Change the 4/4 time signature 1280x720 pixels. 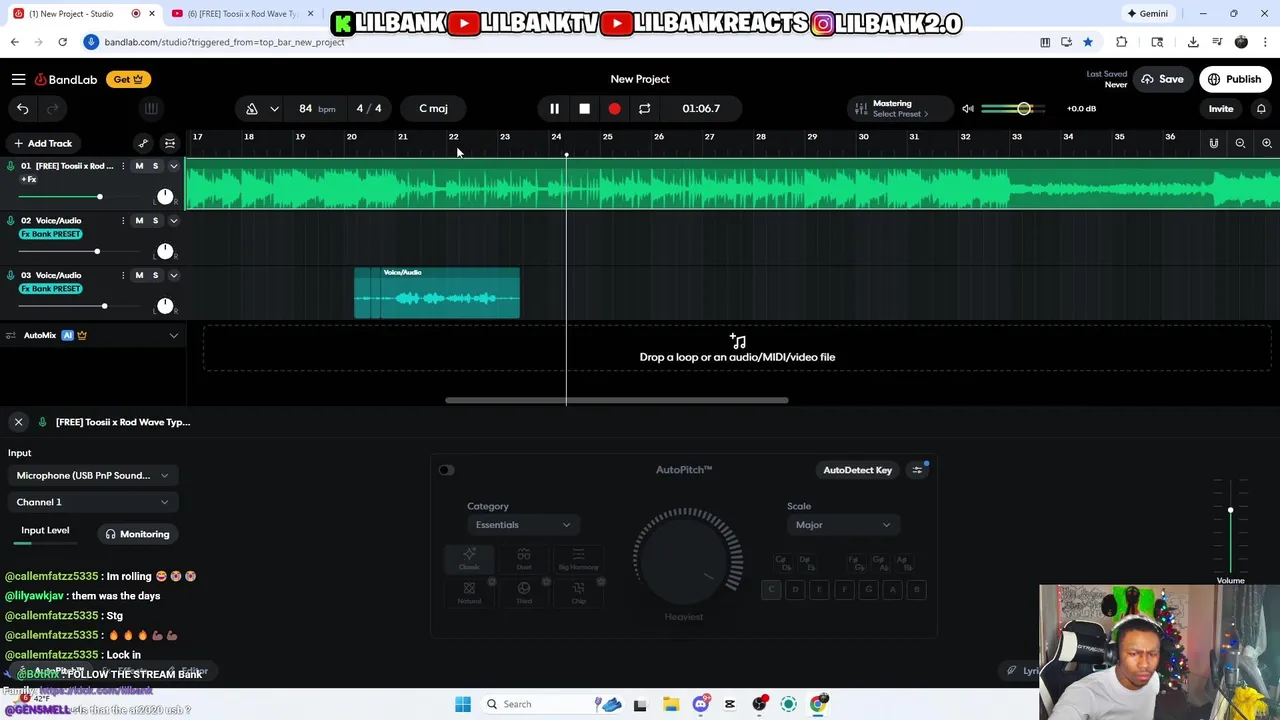click(x=369, y=108)
